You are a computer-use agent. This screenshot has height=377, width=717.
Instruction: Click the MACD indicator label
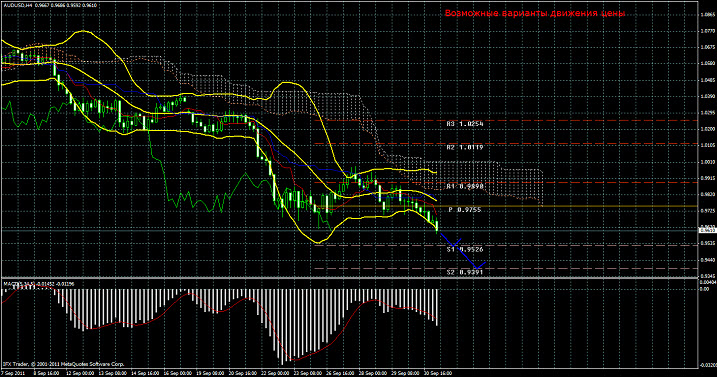(x=39, y=284)
